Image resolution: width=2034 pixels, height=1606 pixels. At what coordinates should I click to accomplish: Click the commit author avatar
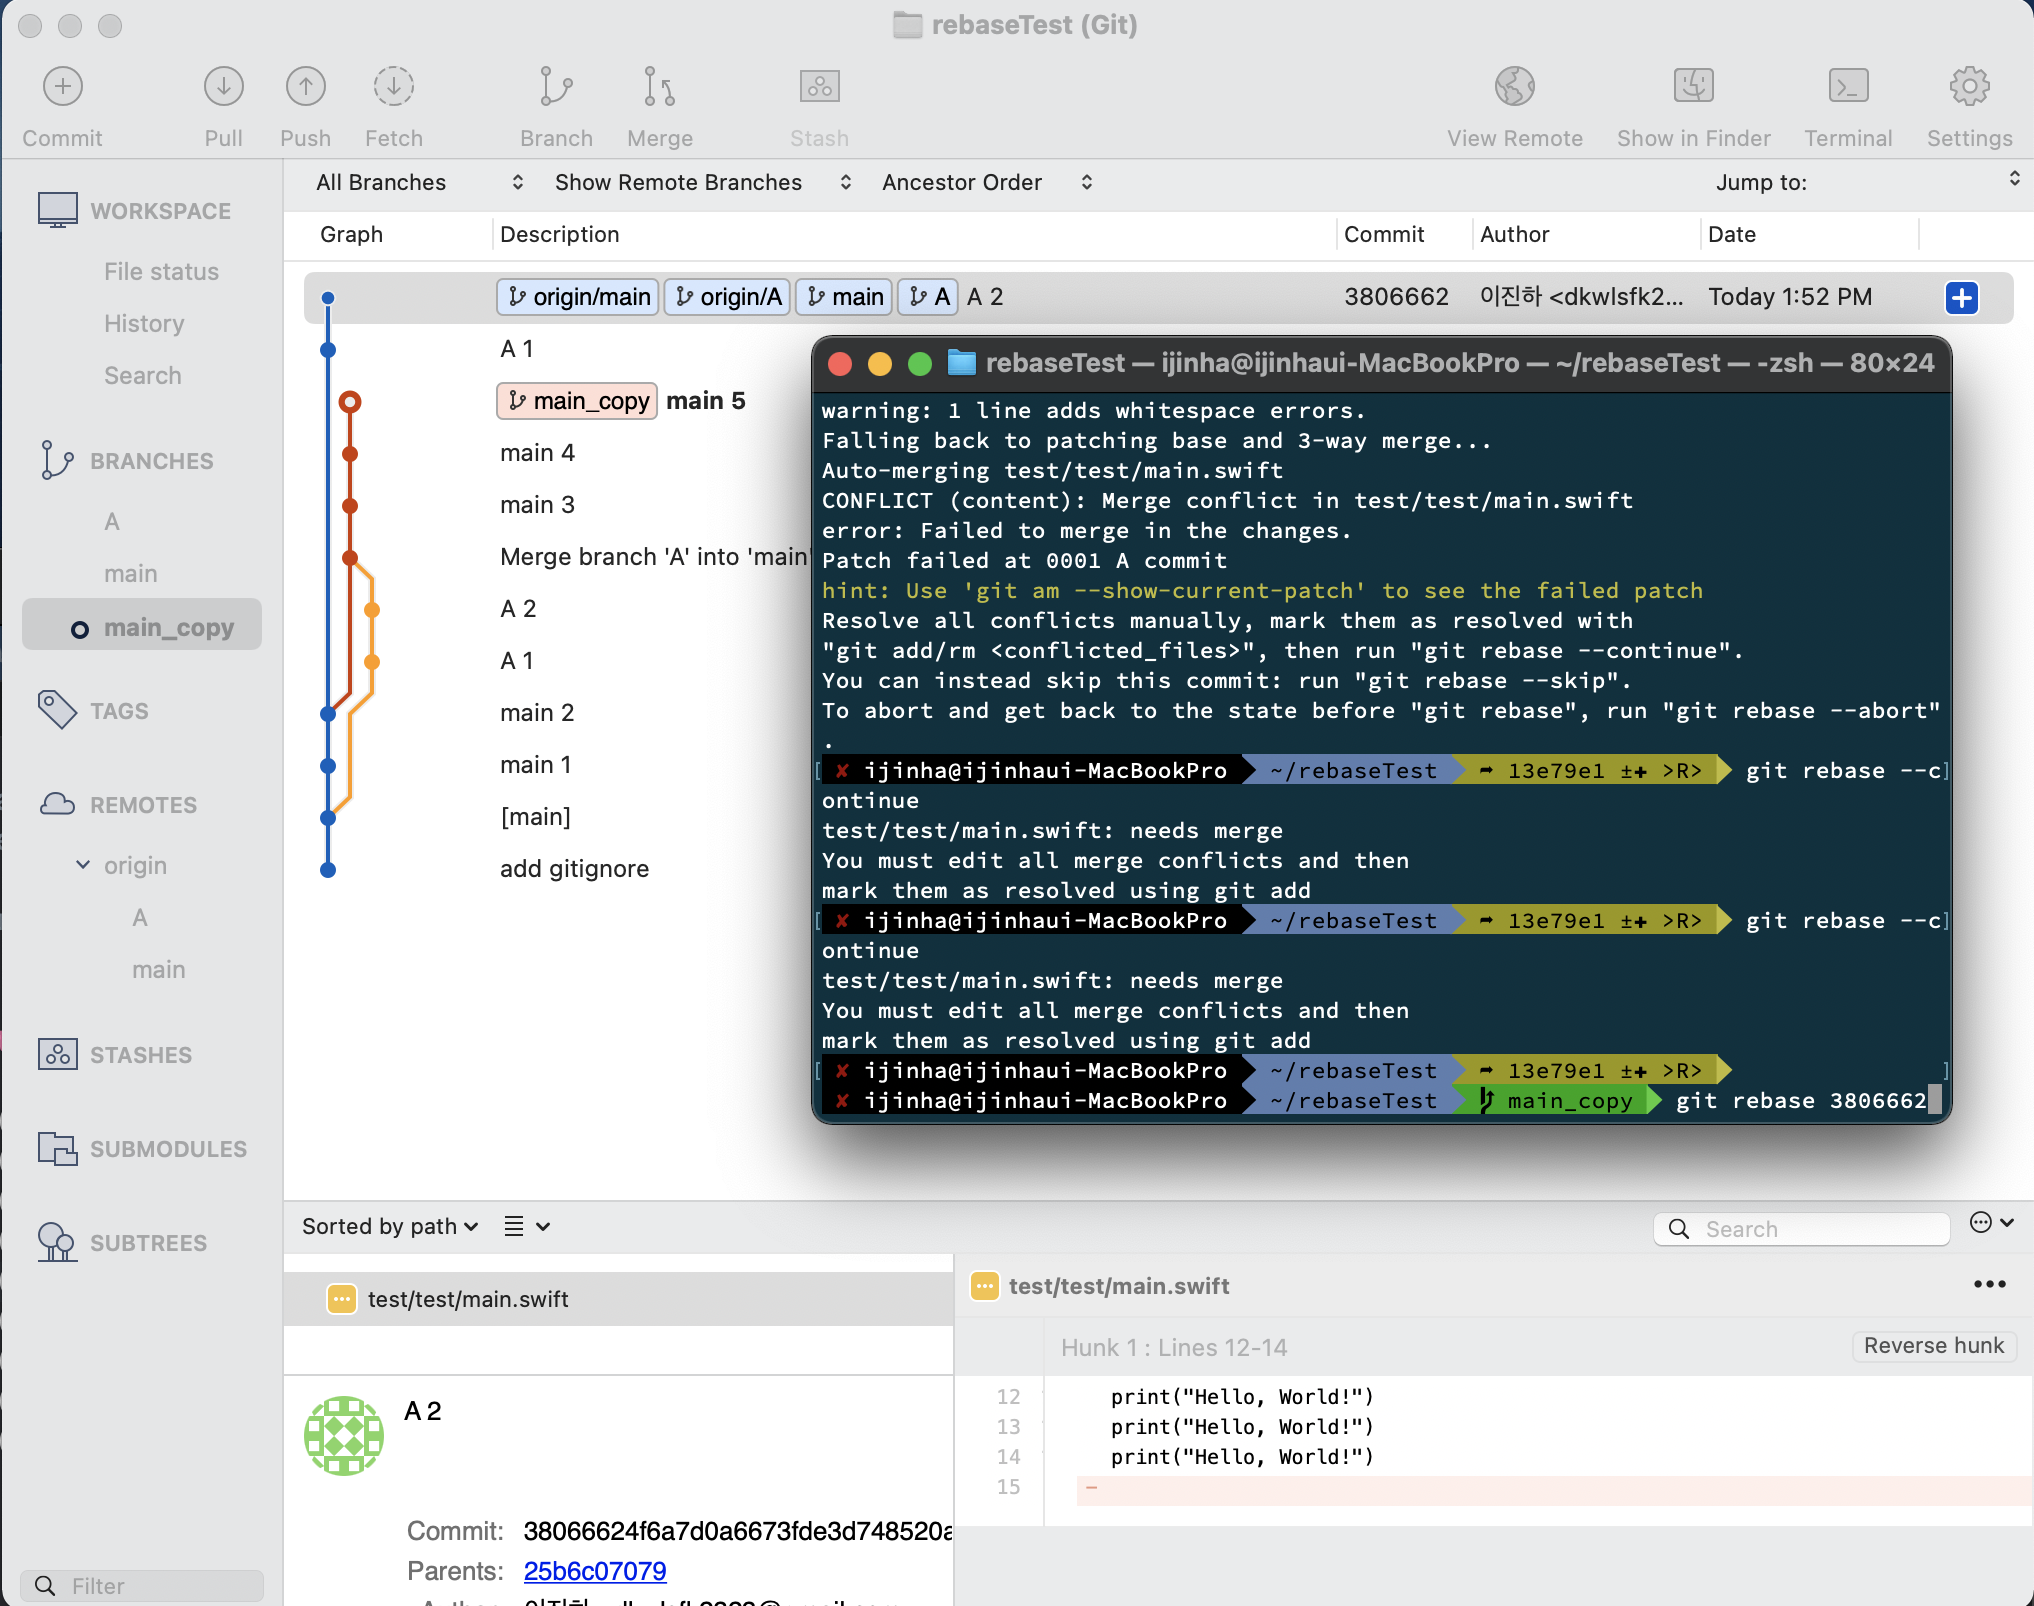coord(343,1435)
